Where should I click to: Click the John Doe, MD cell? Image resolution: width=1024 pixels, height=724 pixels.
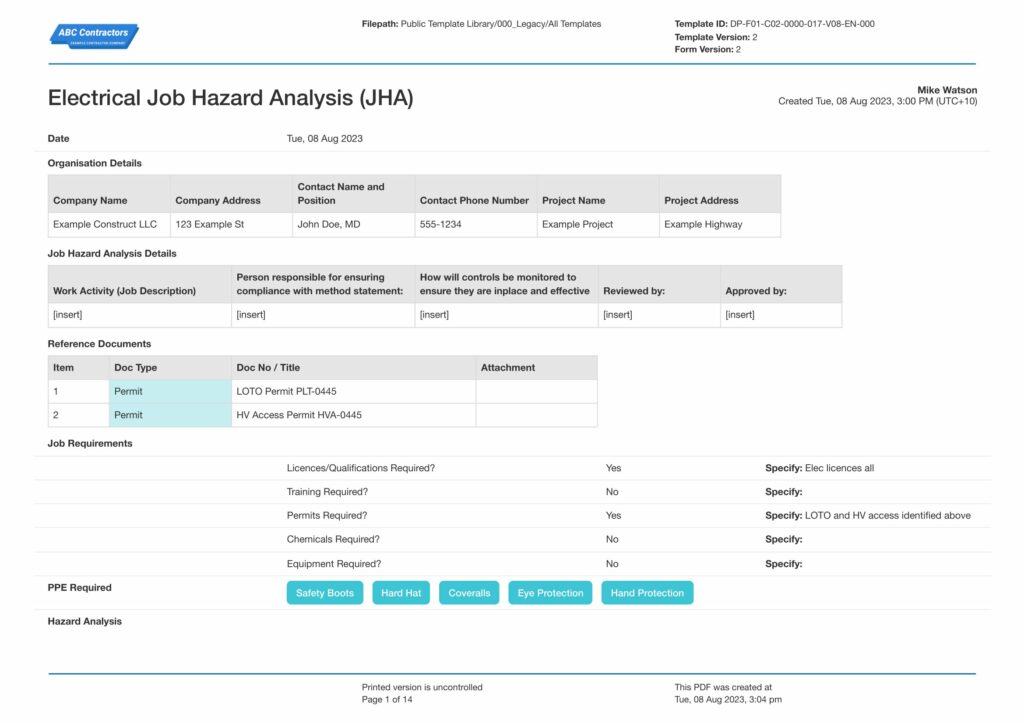[x=353, y=225]
